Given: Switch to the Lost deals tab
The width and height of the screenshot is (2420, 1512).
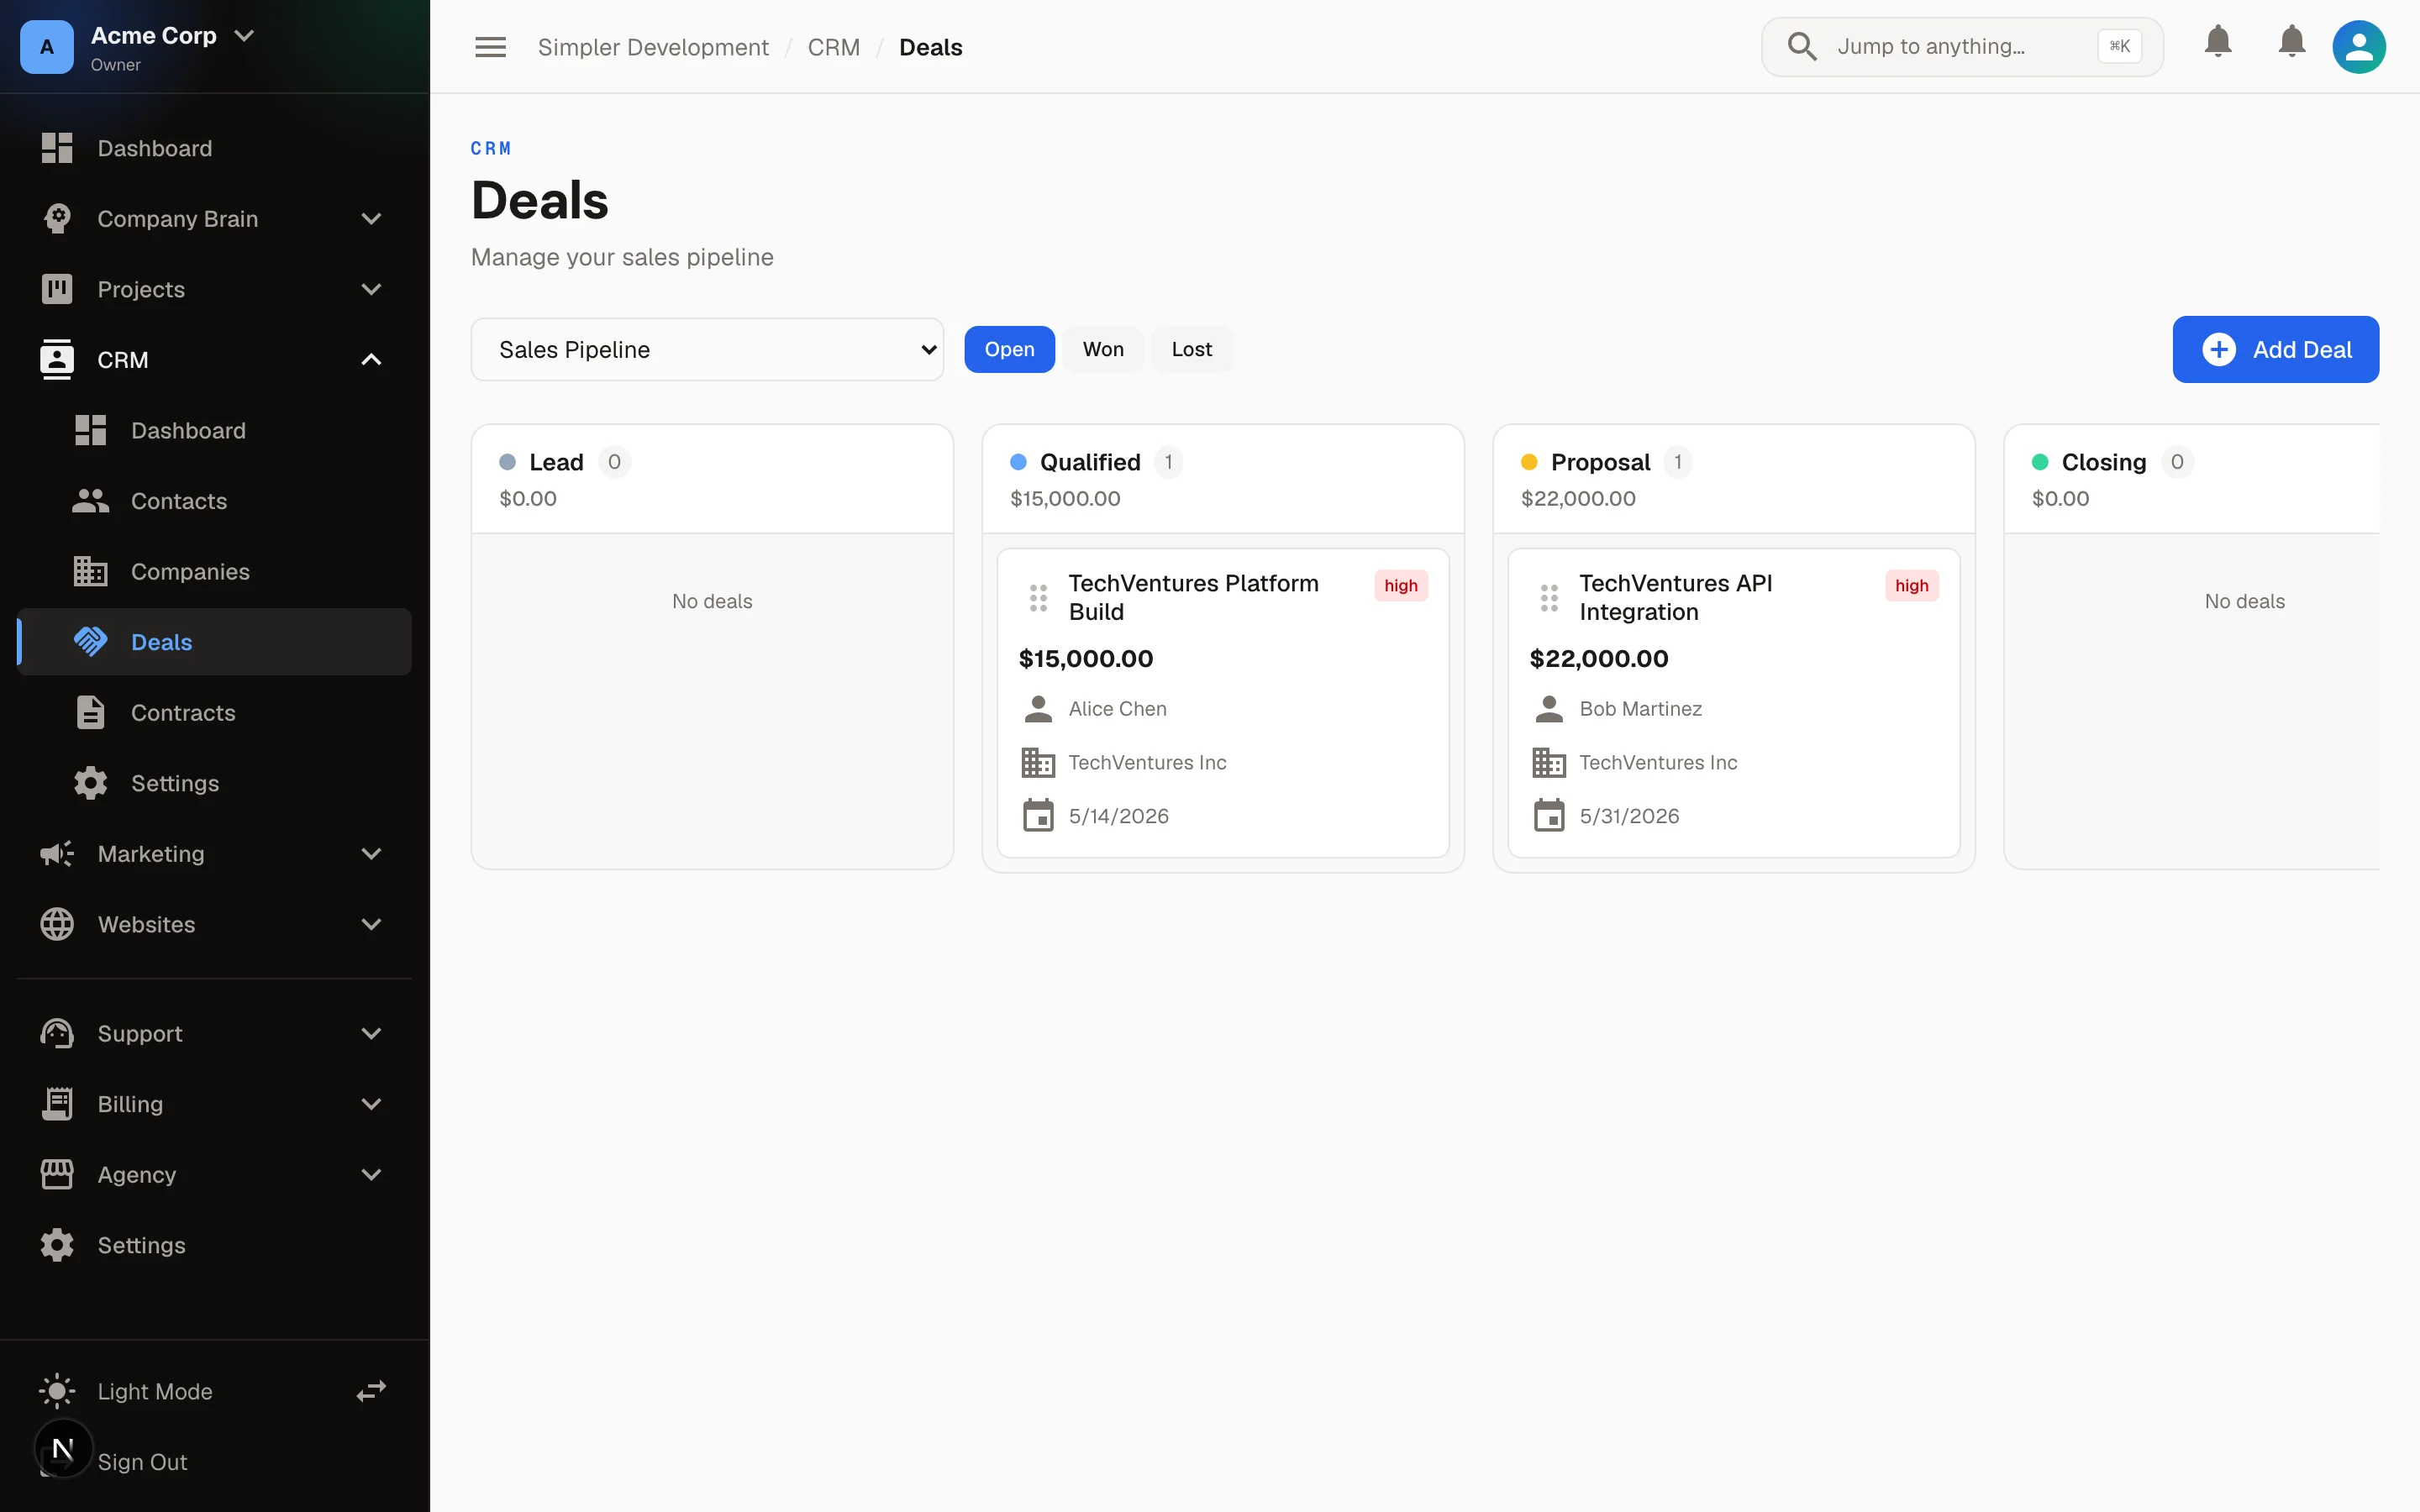Looking at the screenshot, I should tap(1191, 349).
